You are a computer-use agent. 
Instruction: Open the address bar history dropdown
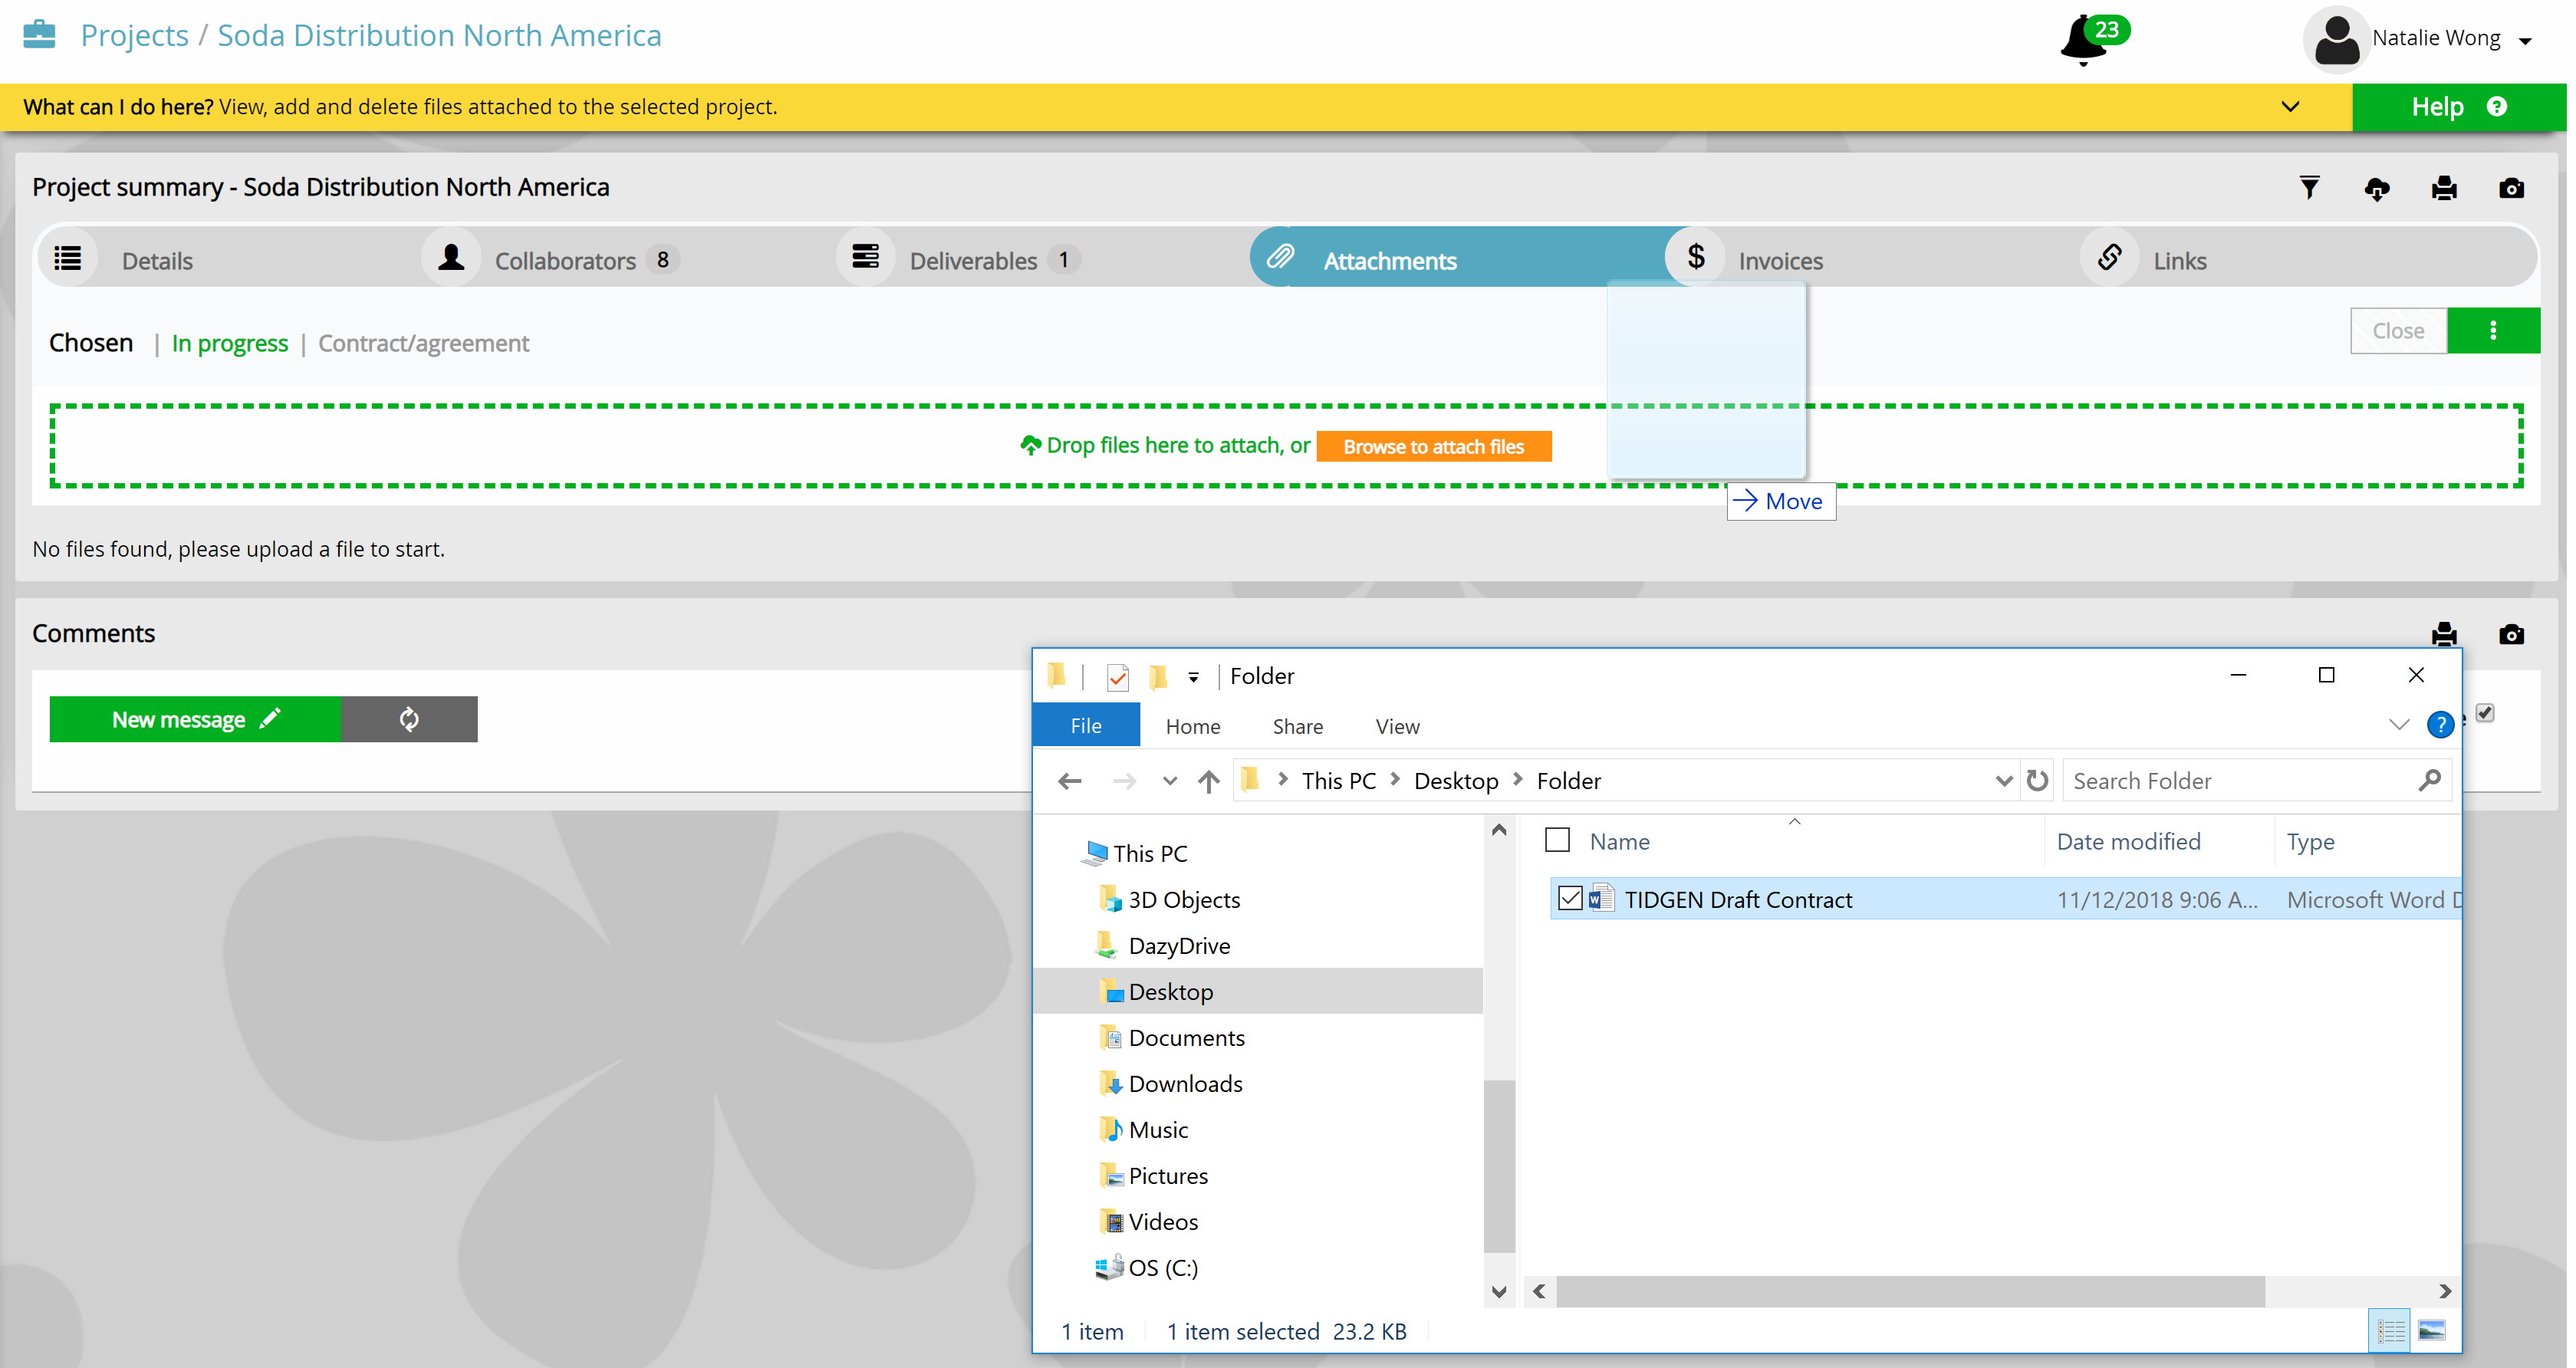tap(2003, 781)
